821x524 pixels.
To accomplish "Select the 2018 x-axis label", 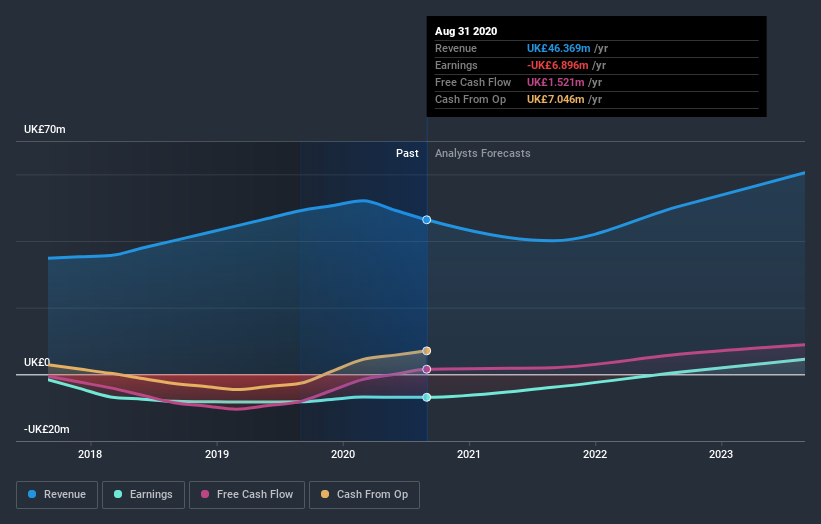I will (90, 454).
